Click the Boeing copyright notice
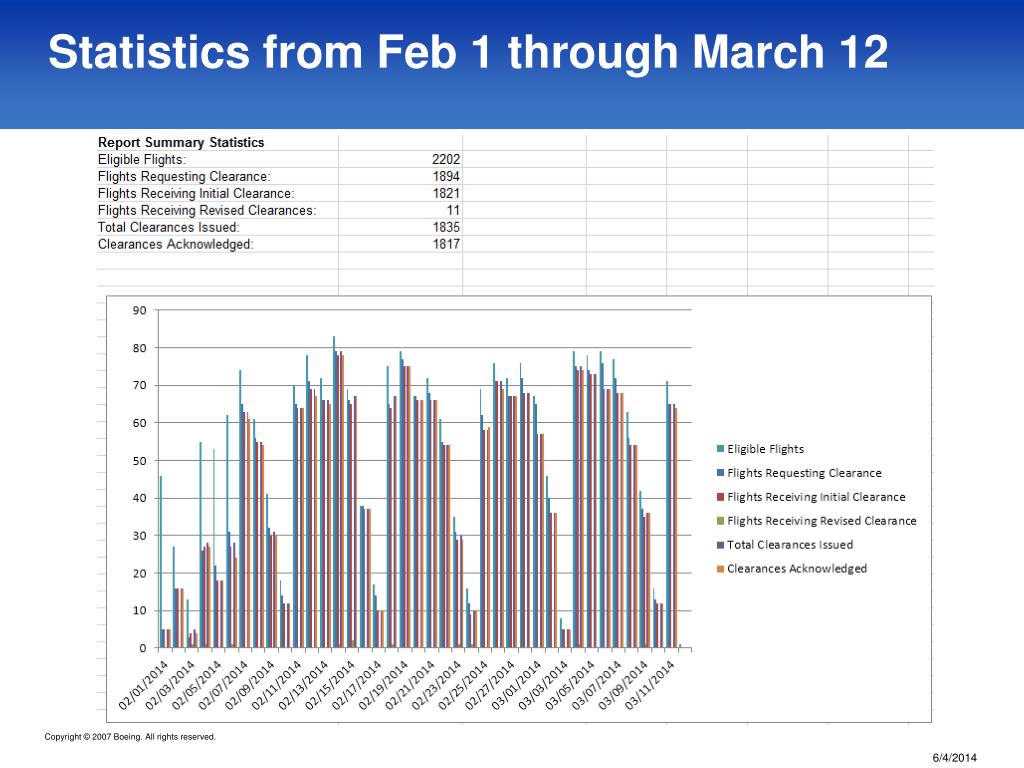 click(130, 737)
